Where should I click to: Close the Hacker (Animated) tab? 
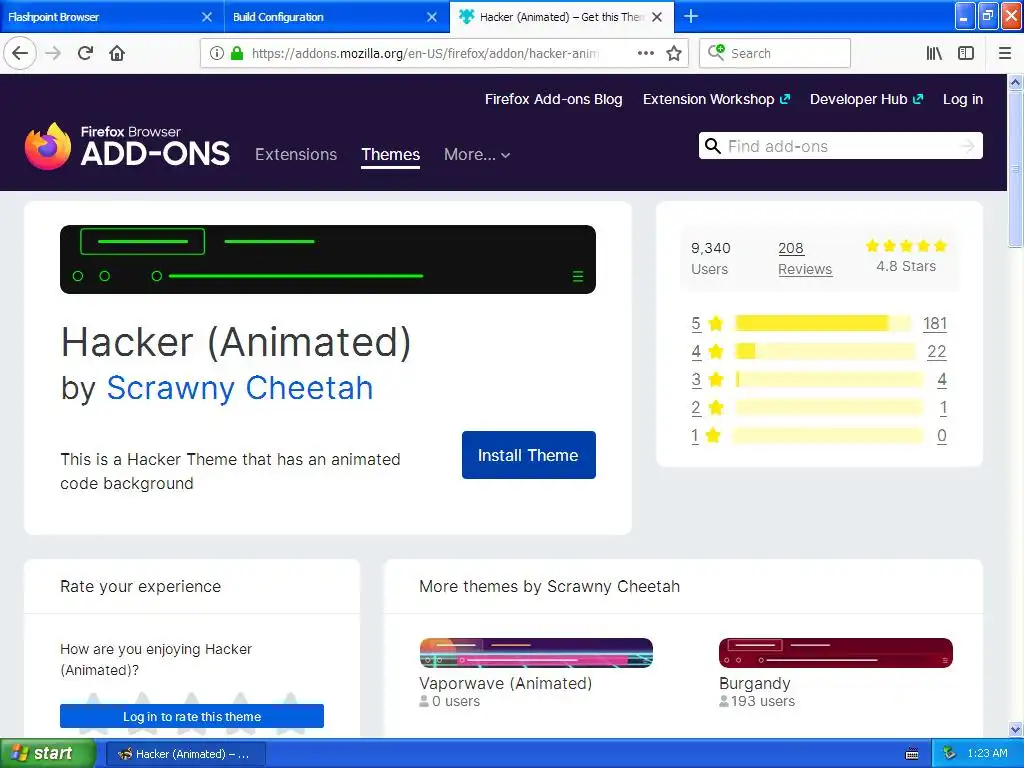[x=657, y=17]
